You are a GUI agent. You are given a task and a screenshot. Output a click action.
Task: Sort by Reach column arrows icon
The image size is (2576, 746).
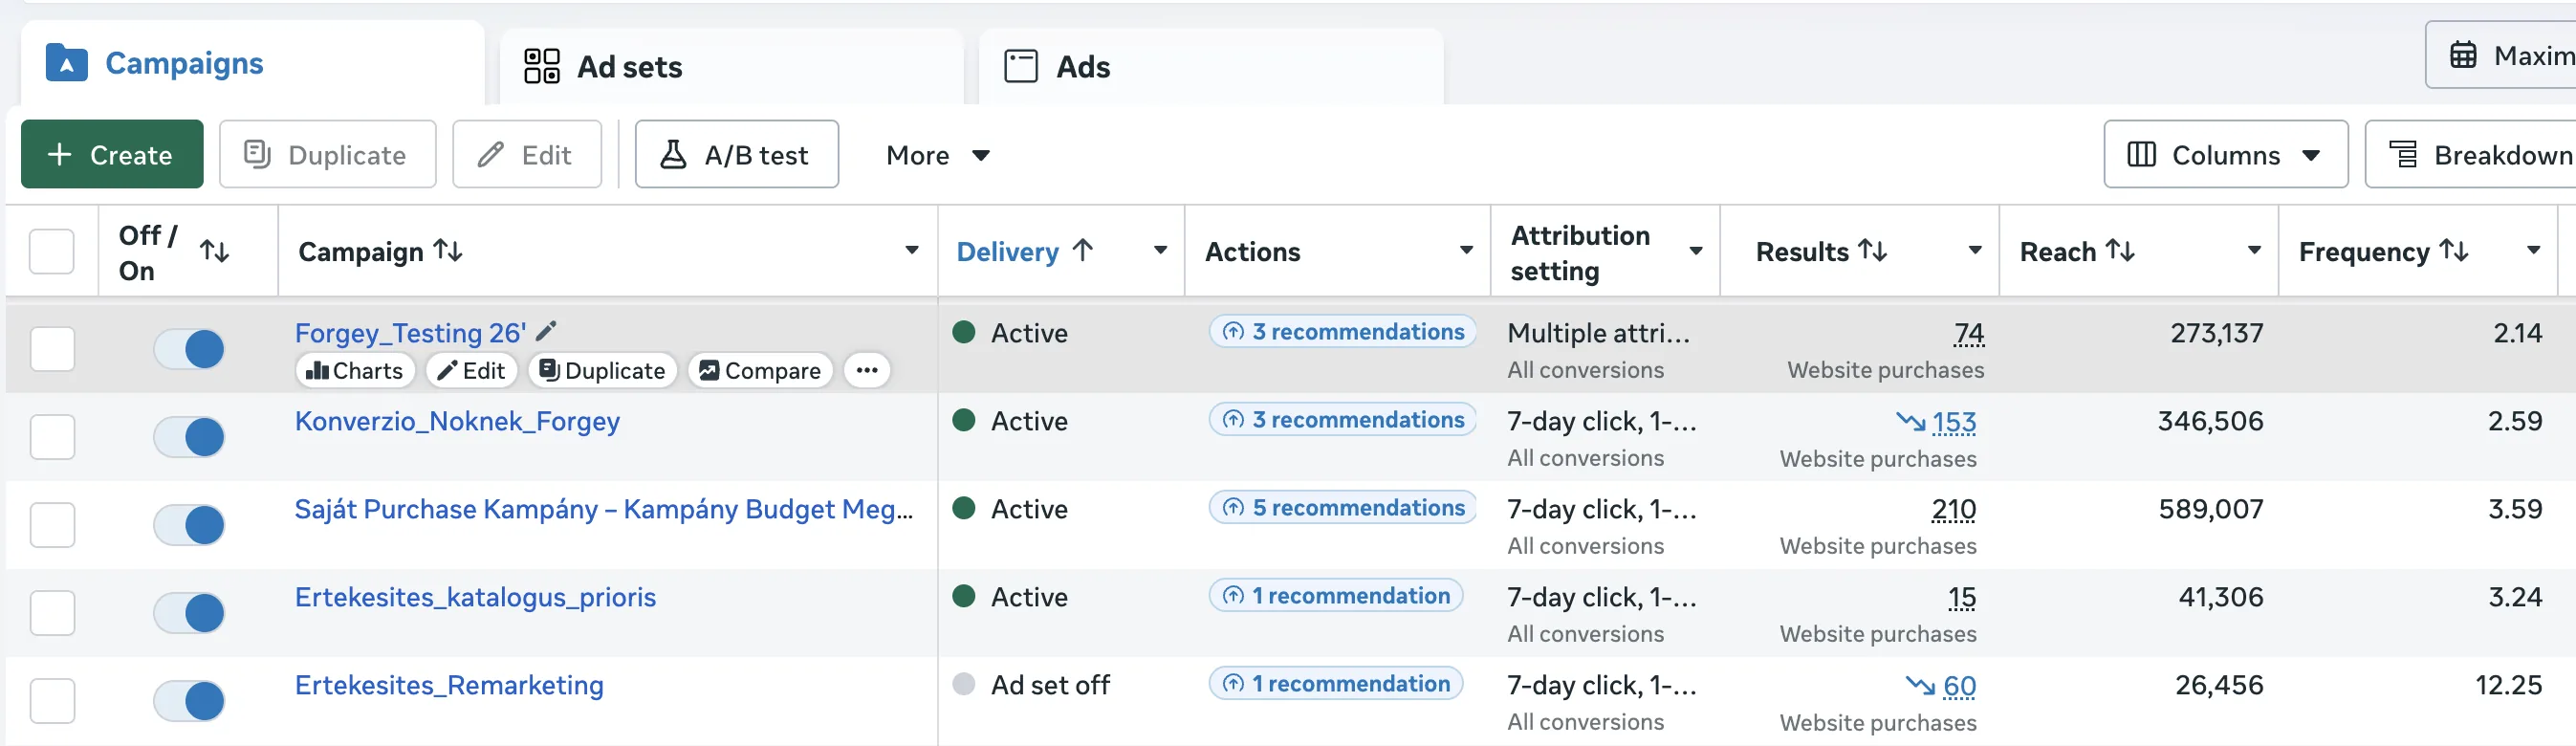(2120, 250)
